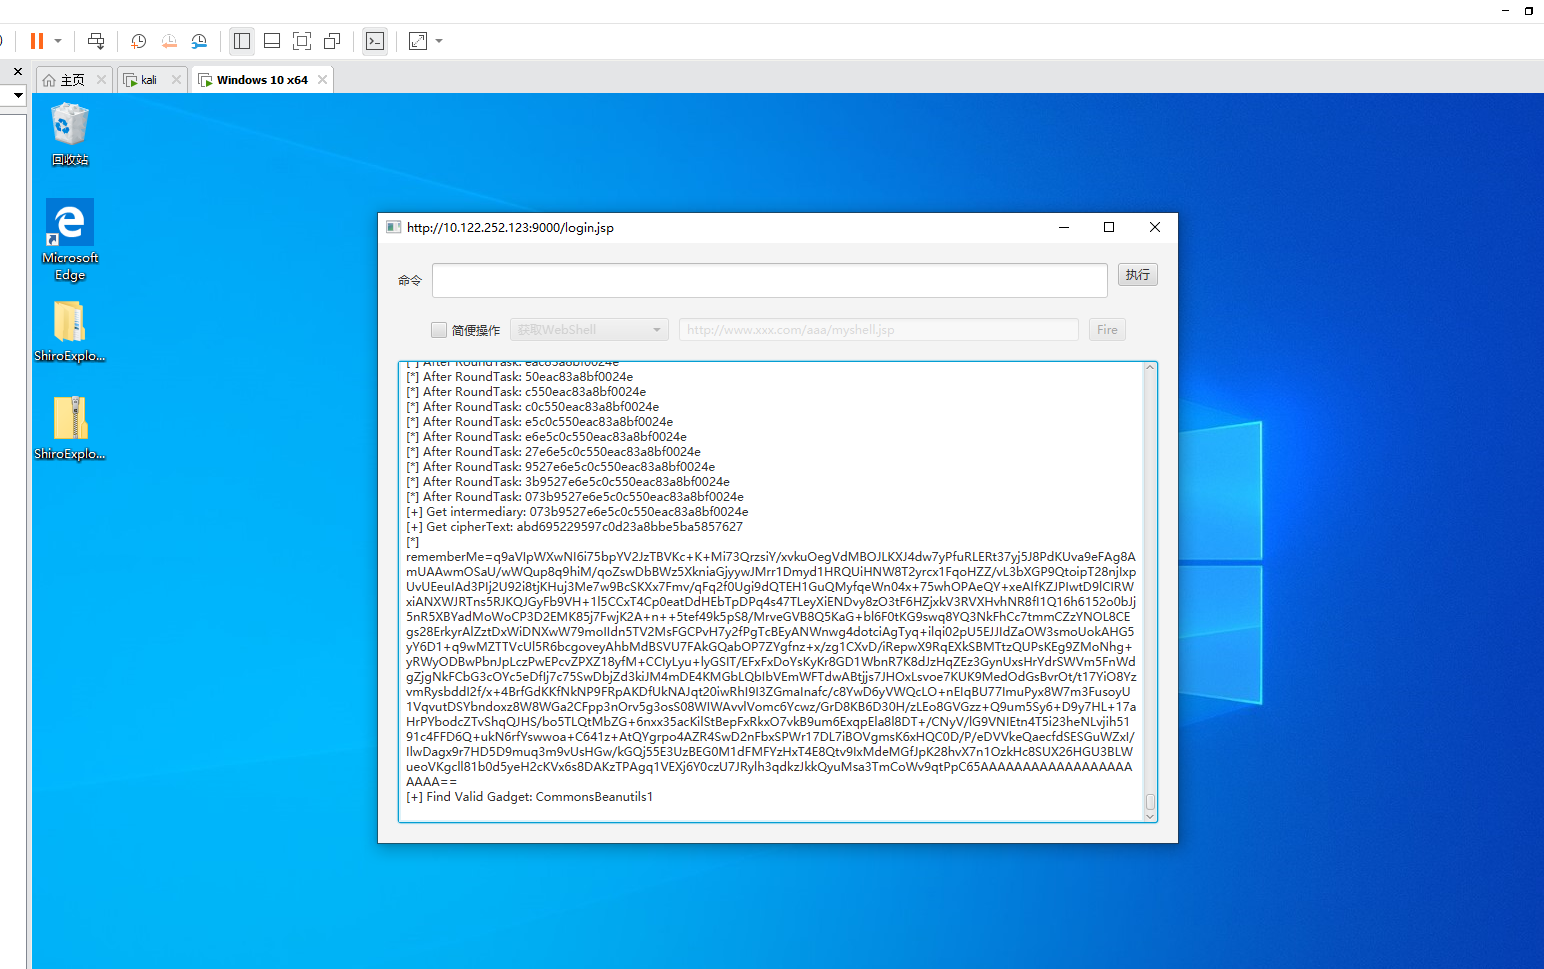Viewport: 1544px width, 969px height.
Task: Click the webshell URL input field
Action: (879, 330)
